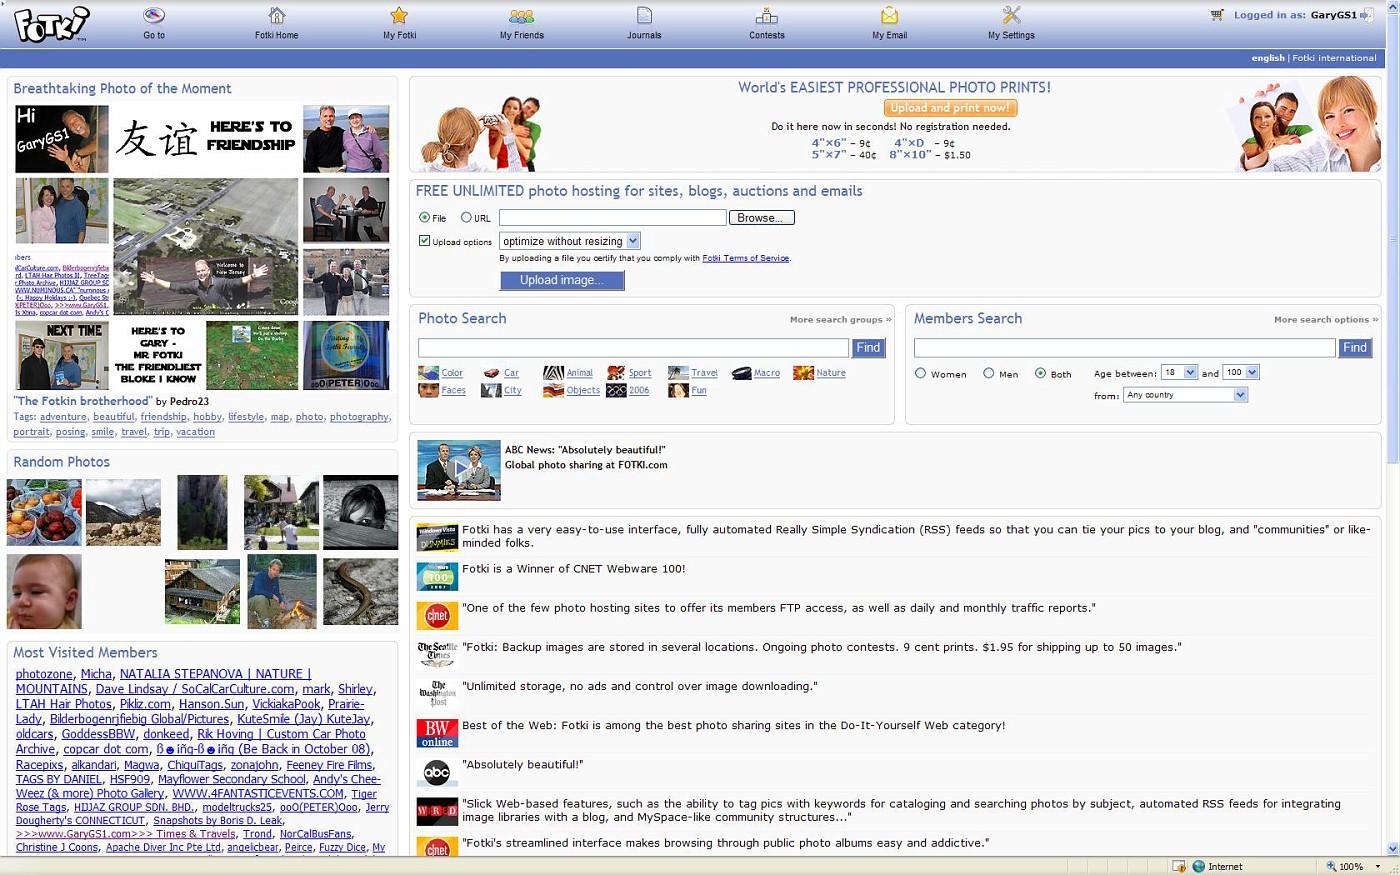Open More search options for members
Image resolution: width=1400 pixels, height=875 pixels.
click(x=1325, y=320)
